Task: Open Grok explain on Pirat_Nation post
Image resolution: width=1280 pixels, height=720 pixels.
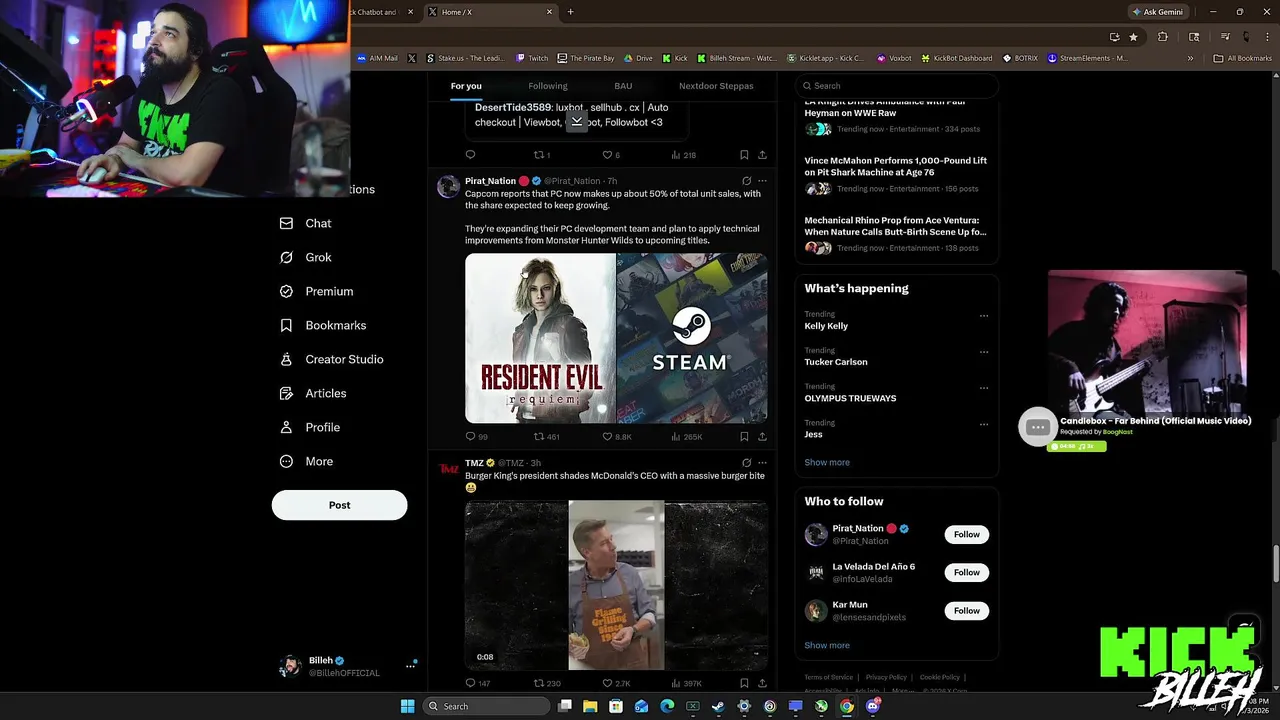Action: [746, 181]
